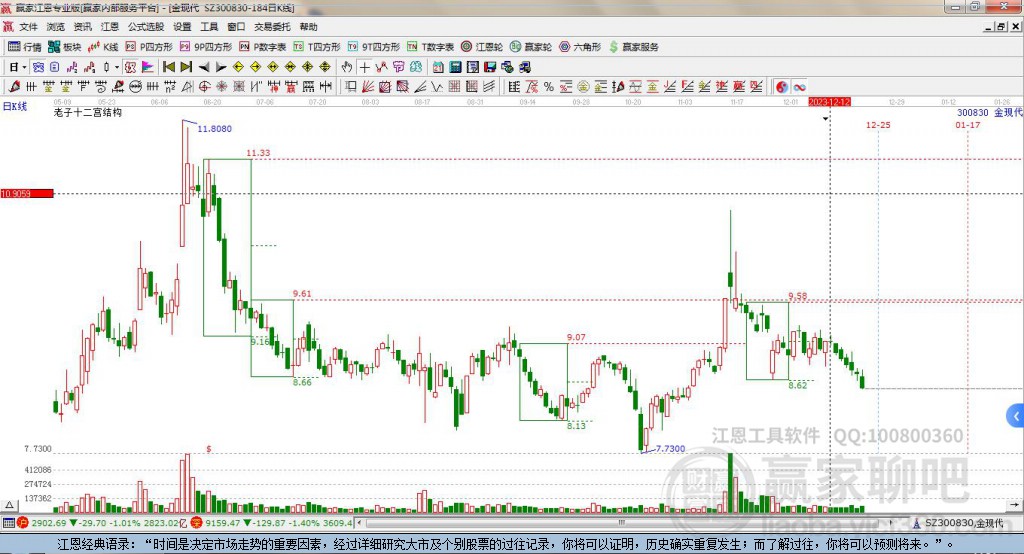This screenshot has height=554, width=1024.
Task: Open the 行情 market quotes view
Action: click(25, 47)
